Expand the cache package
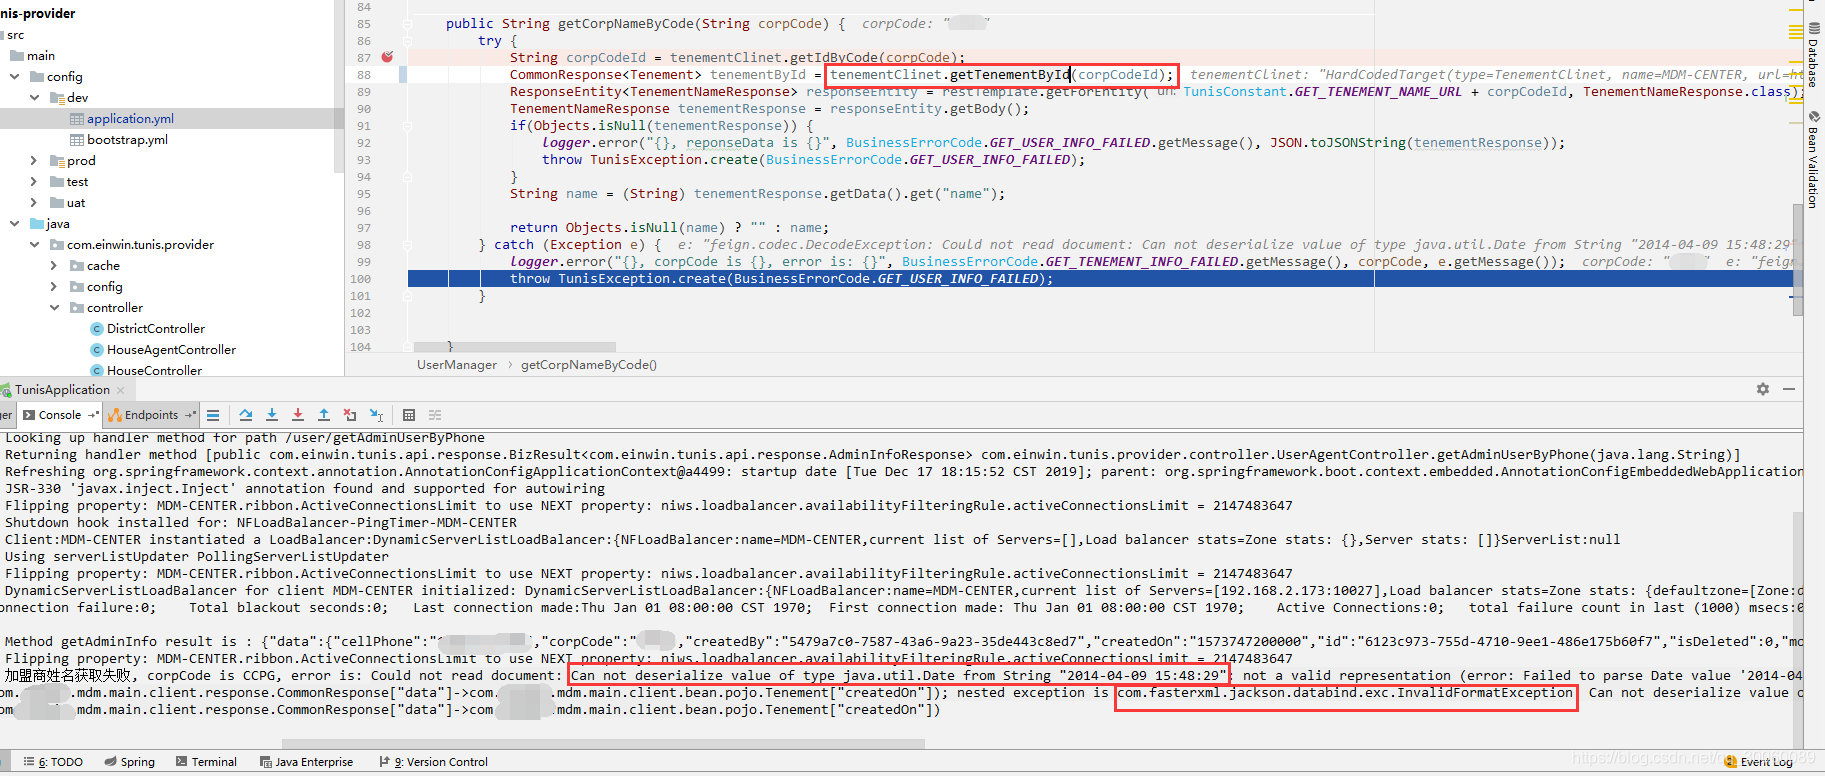The height and width of the screenshot is (776, 1825). click(x=54, y=266)
